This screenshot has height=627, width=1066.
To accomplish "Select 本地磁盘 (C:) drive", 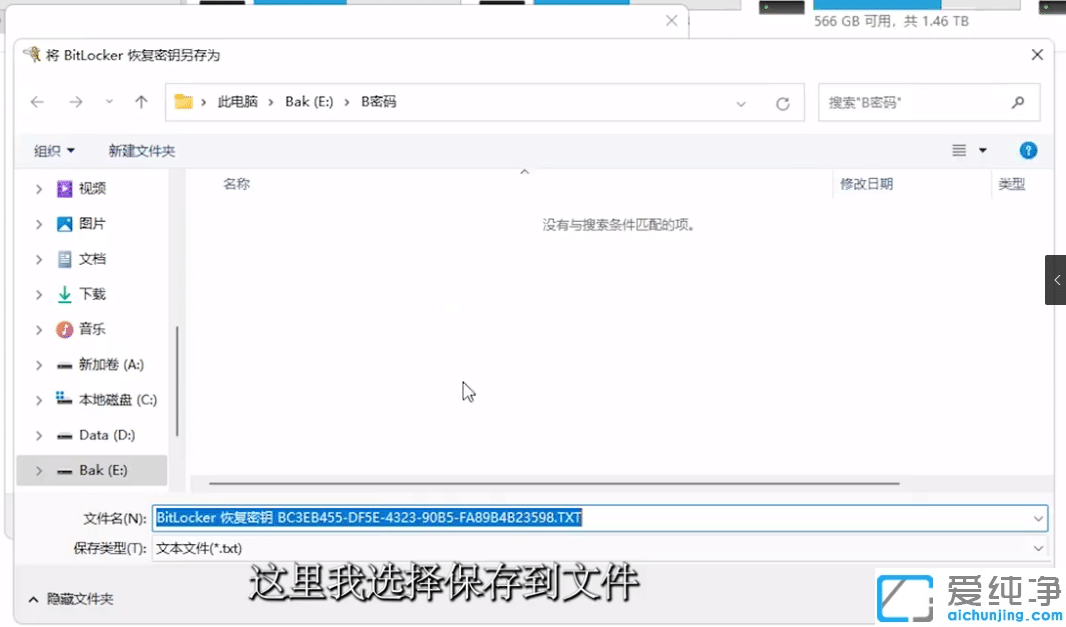I will [x=117, y=400].
